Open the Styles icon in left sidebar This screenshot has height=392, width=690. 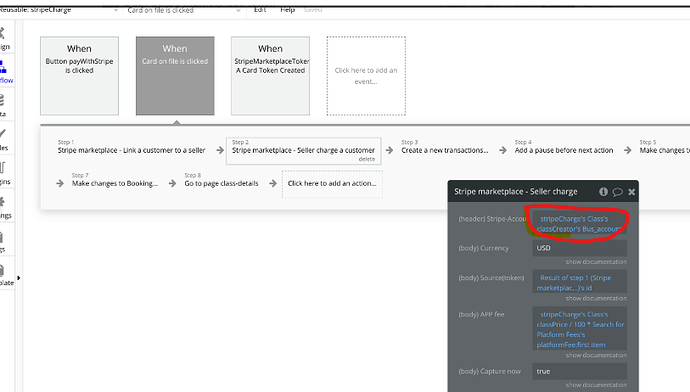click(x=4, y=139)
